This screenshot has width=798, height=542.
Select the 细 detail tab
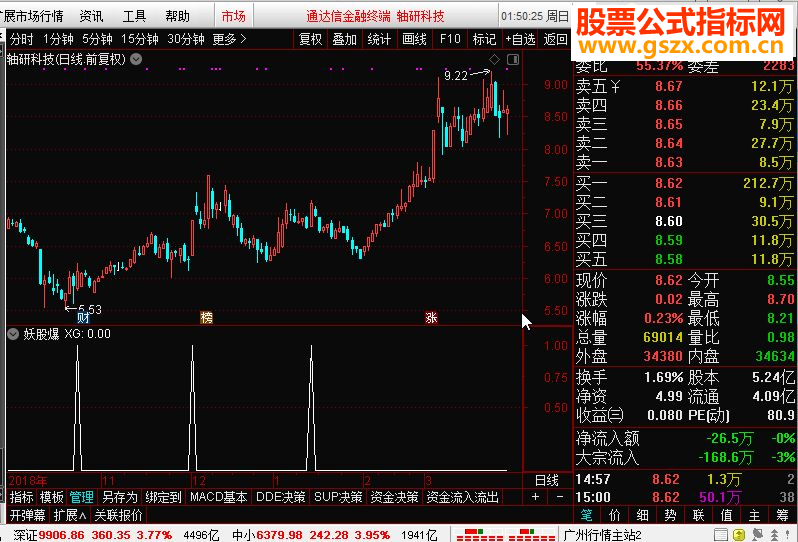click(642, 515)
